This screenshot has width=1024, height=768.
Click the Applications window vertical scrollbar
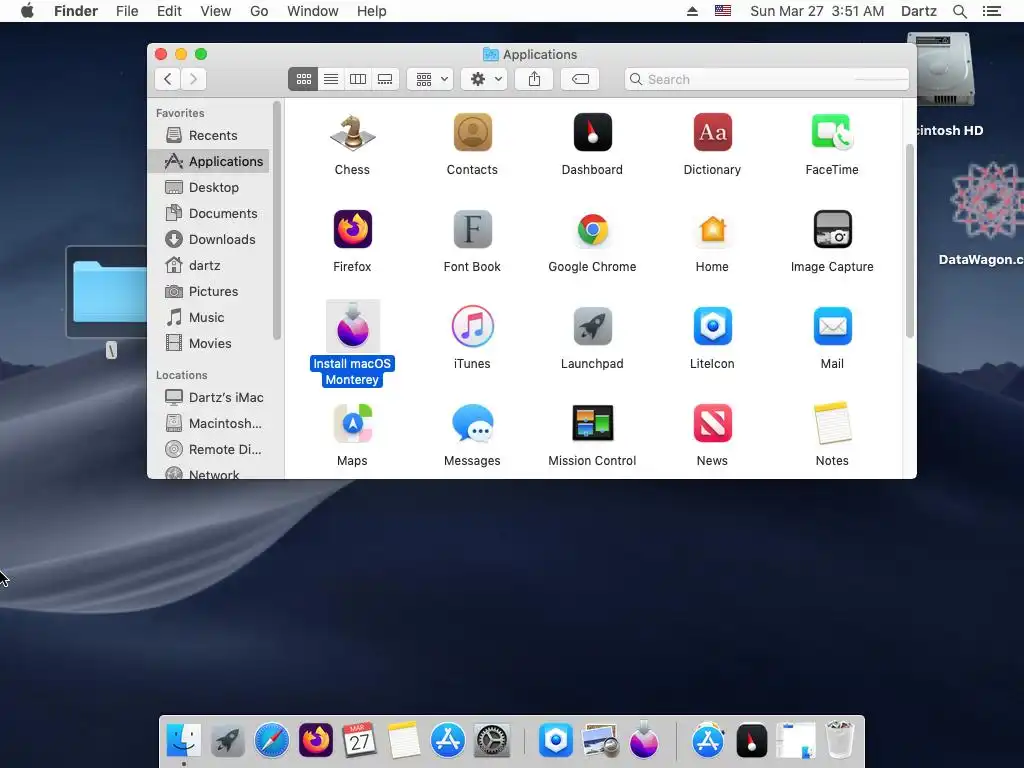(x=910, y=241)
